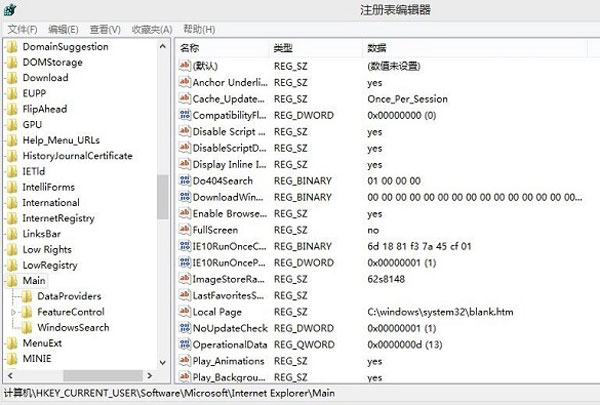Select the GPU key folder icon
The image size is (600, 405).
point(11,125)
